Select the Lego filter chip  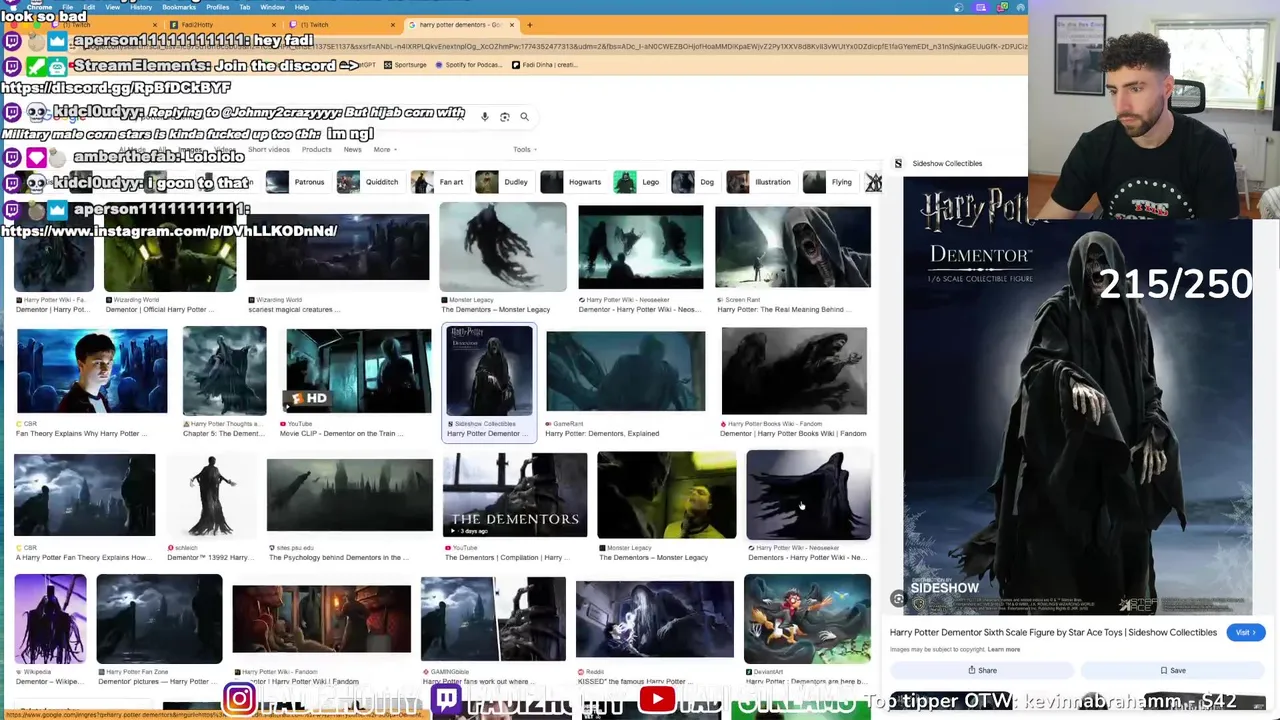coord(637,182)
